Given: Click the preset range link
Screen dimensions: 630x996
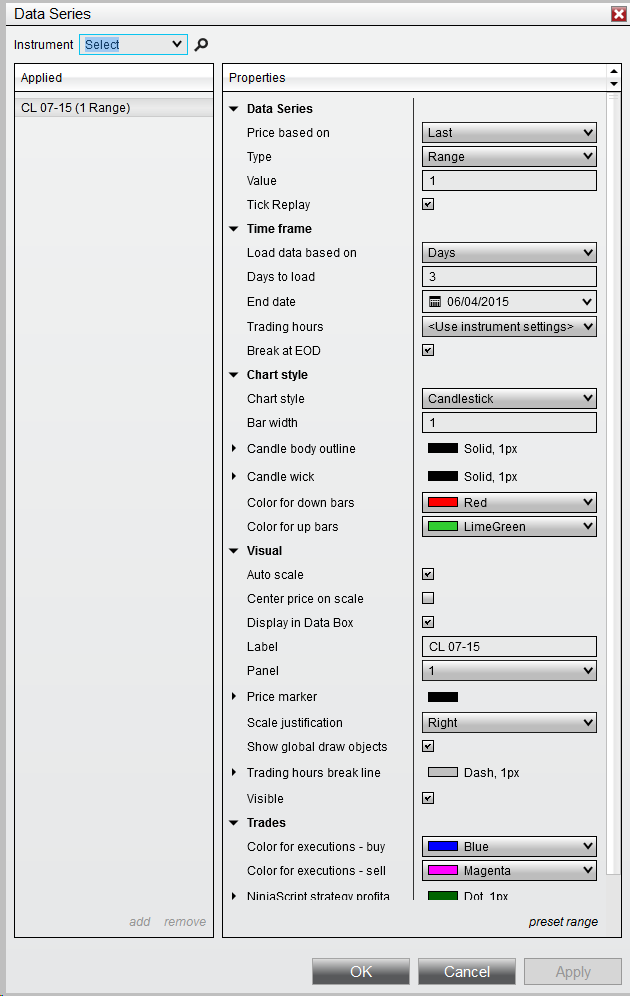Looking at the screenshot, I should click(563, 922).
